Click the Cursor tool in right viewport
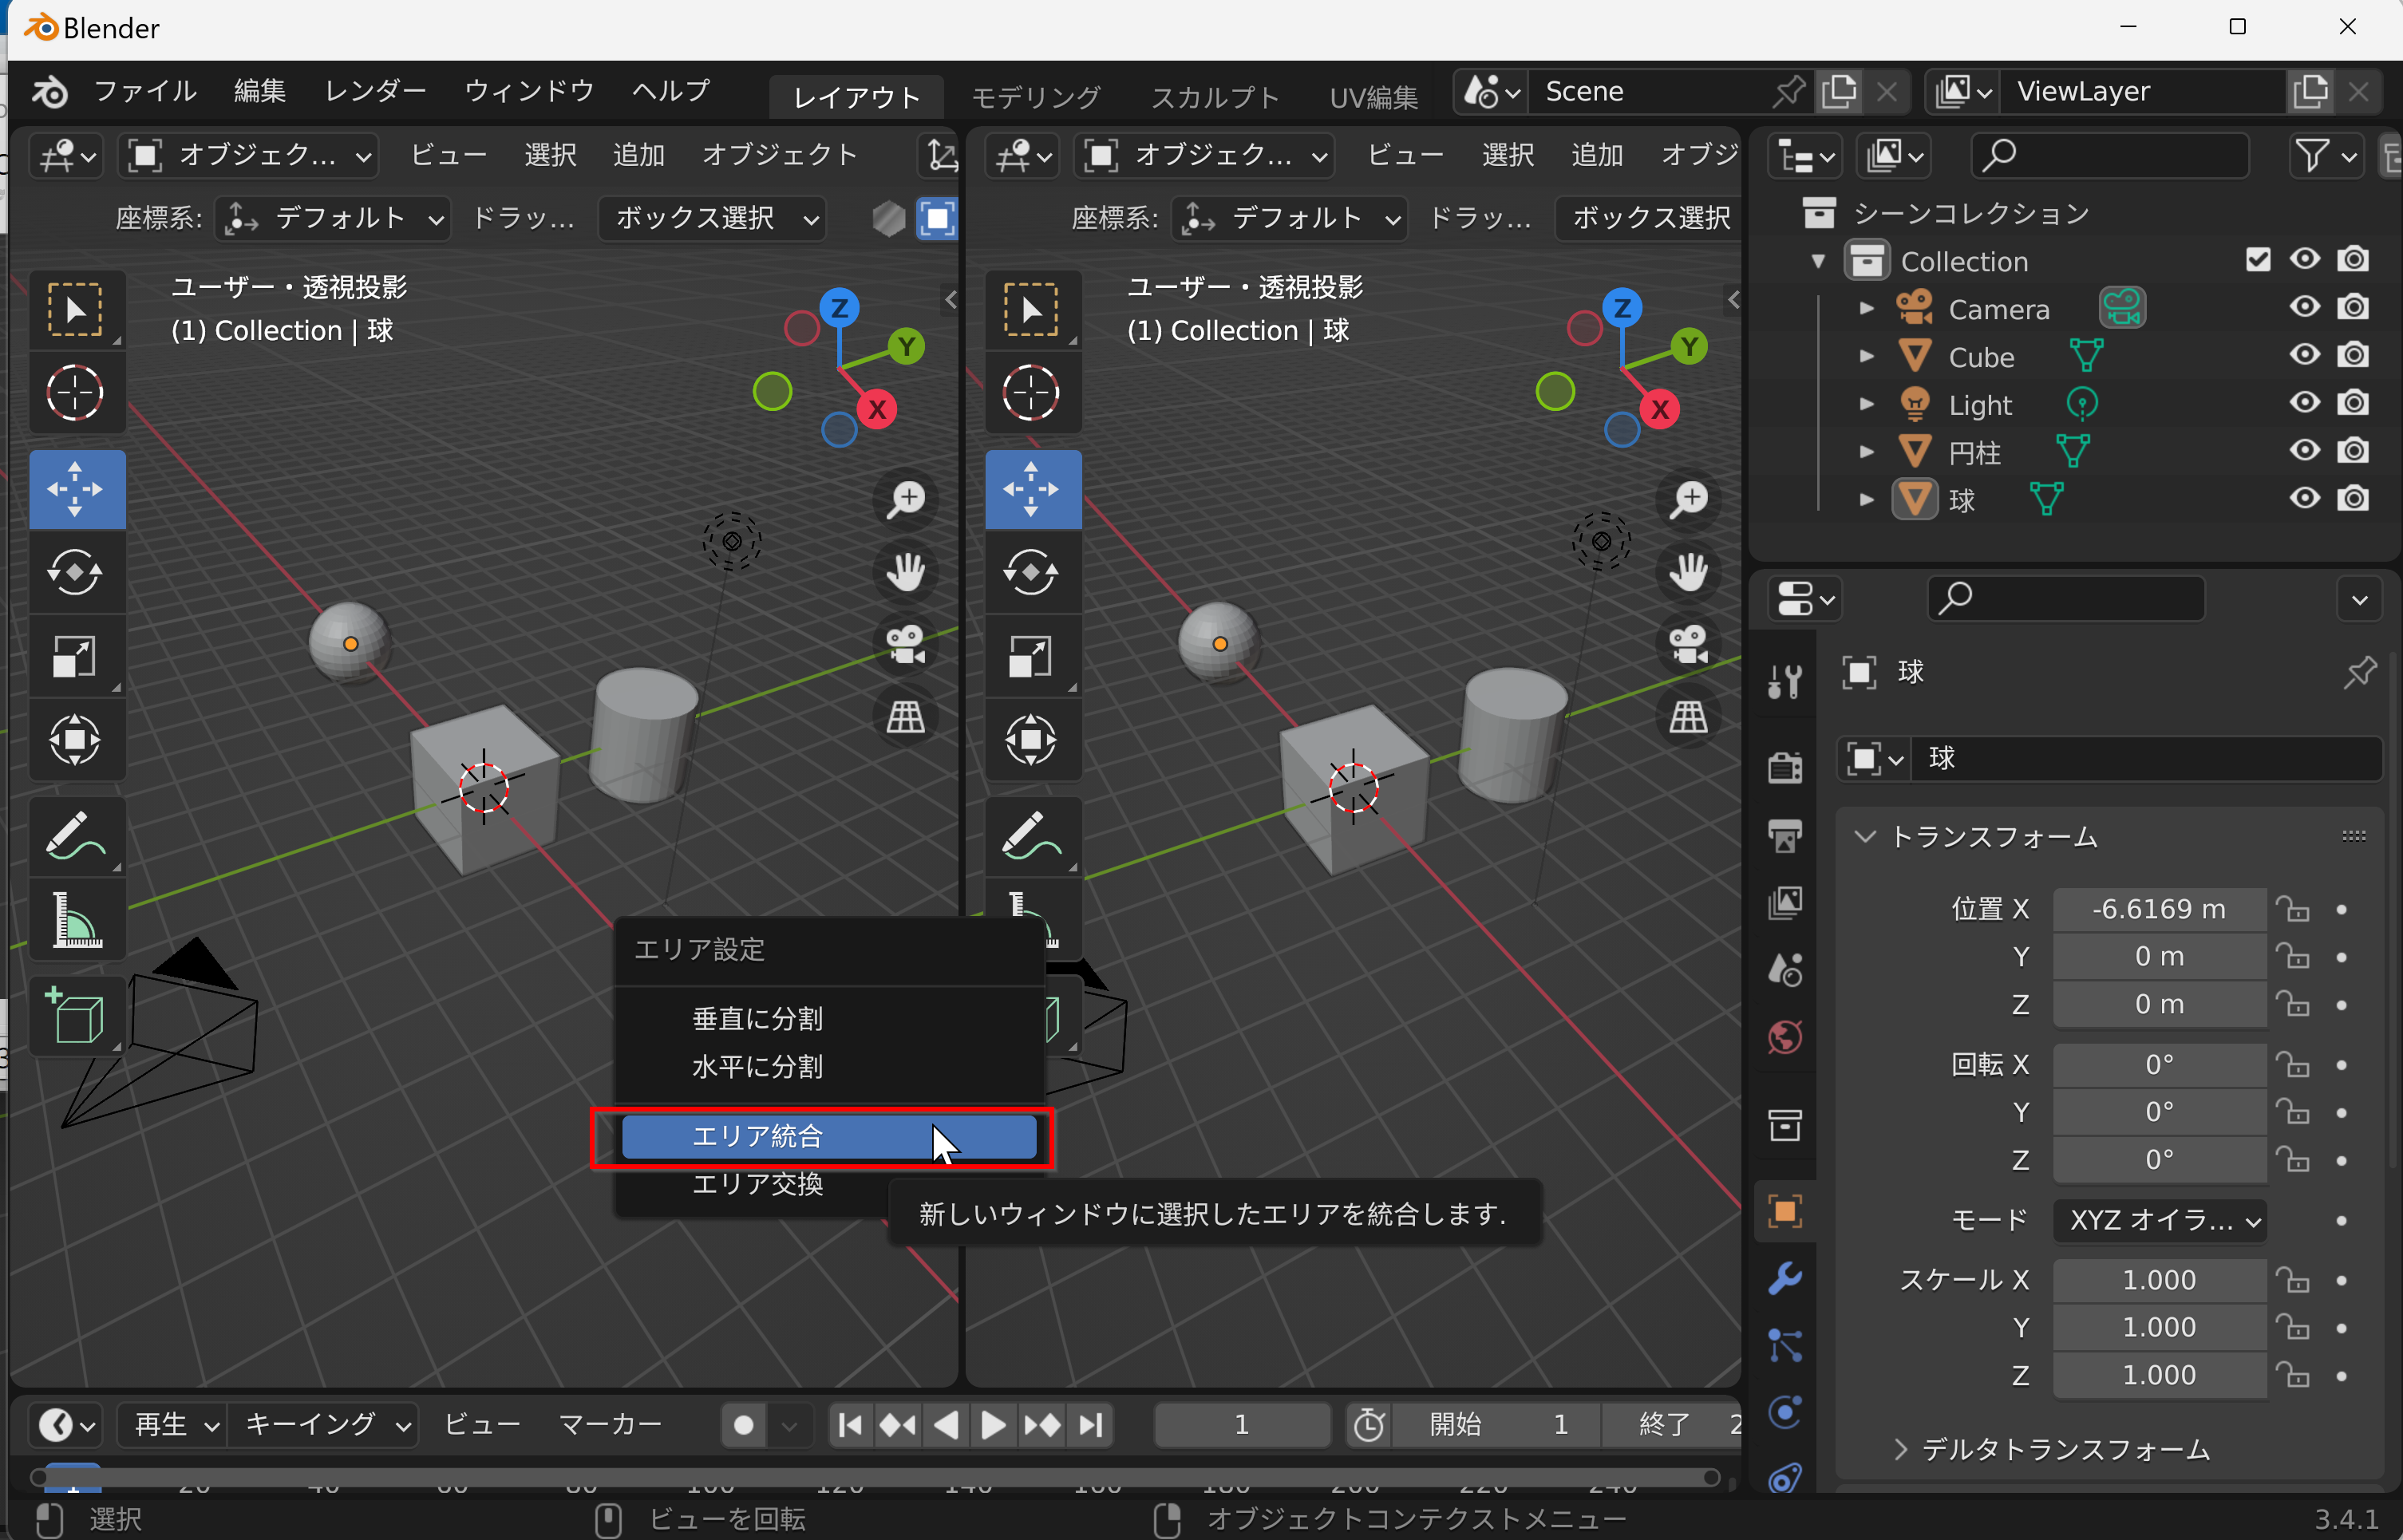 1031,392
